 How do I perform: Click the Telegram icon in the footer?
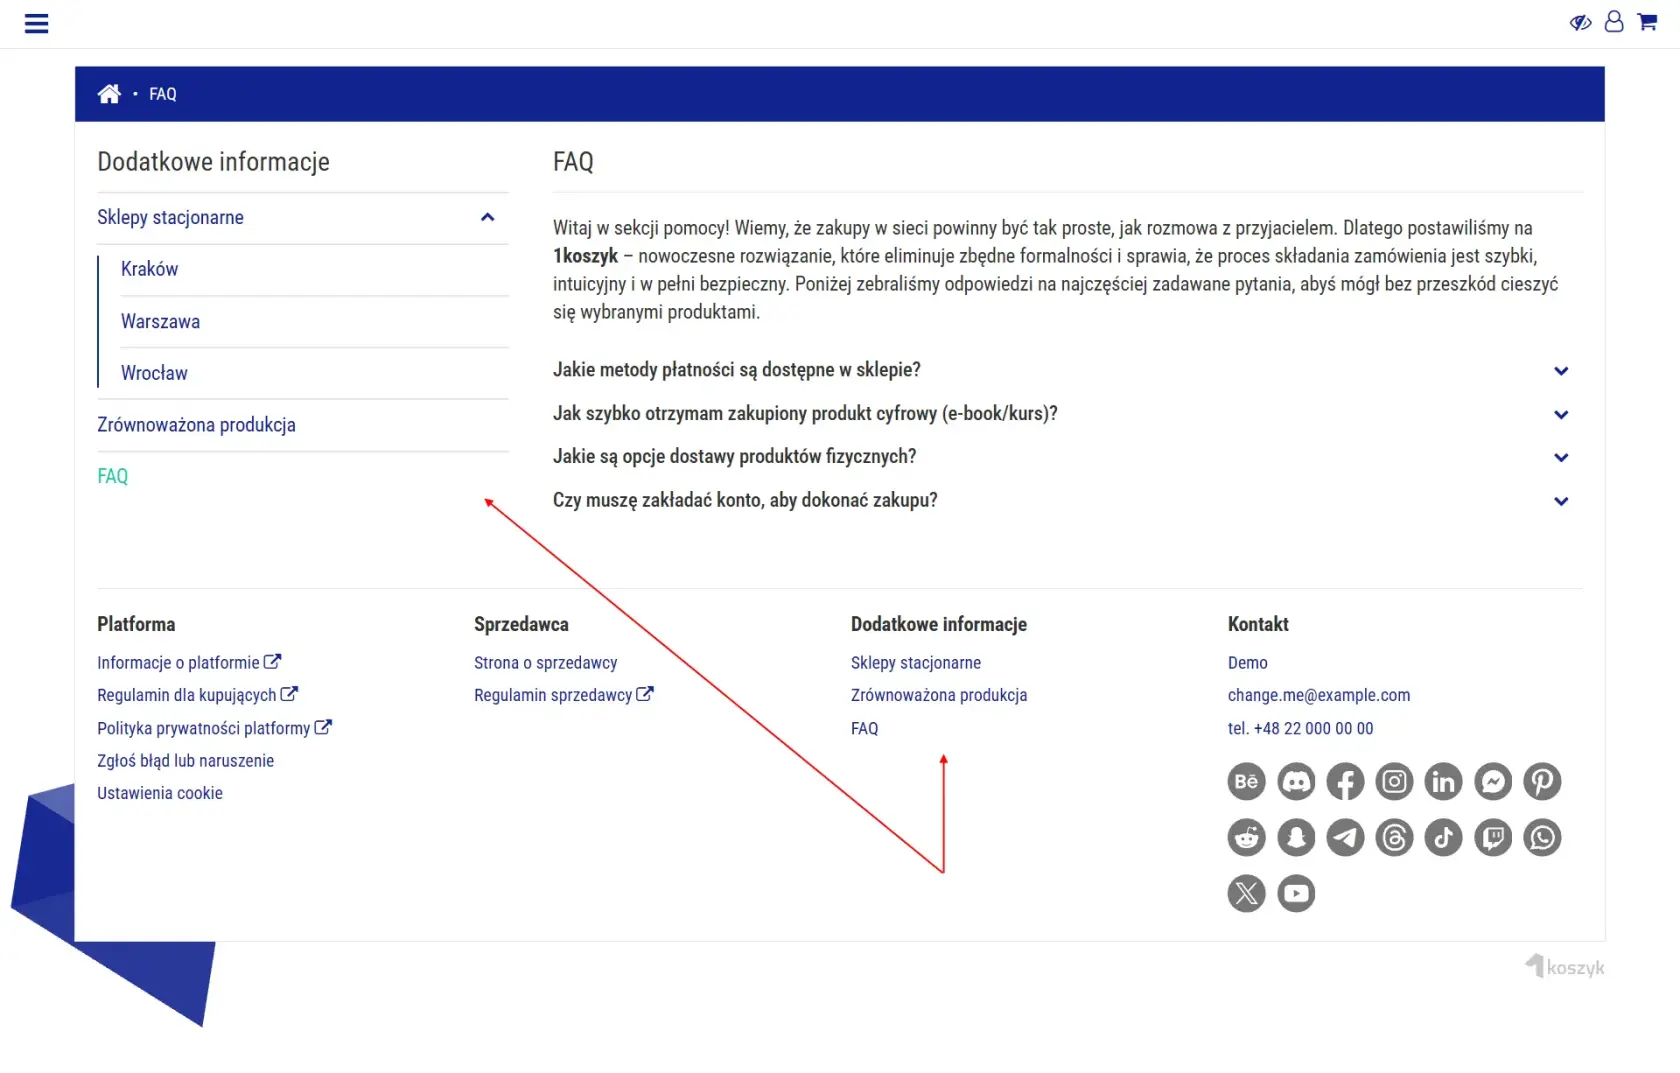pyautogui.click(x=1344, y=837)
